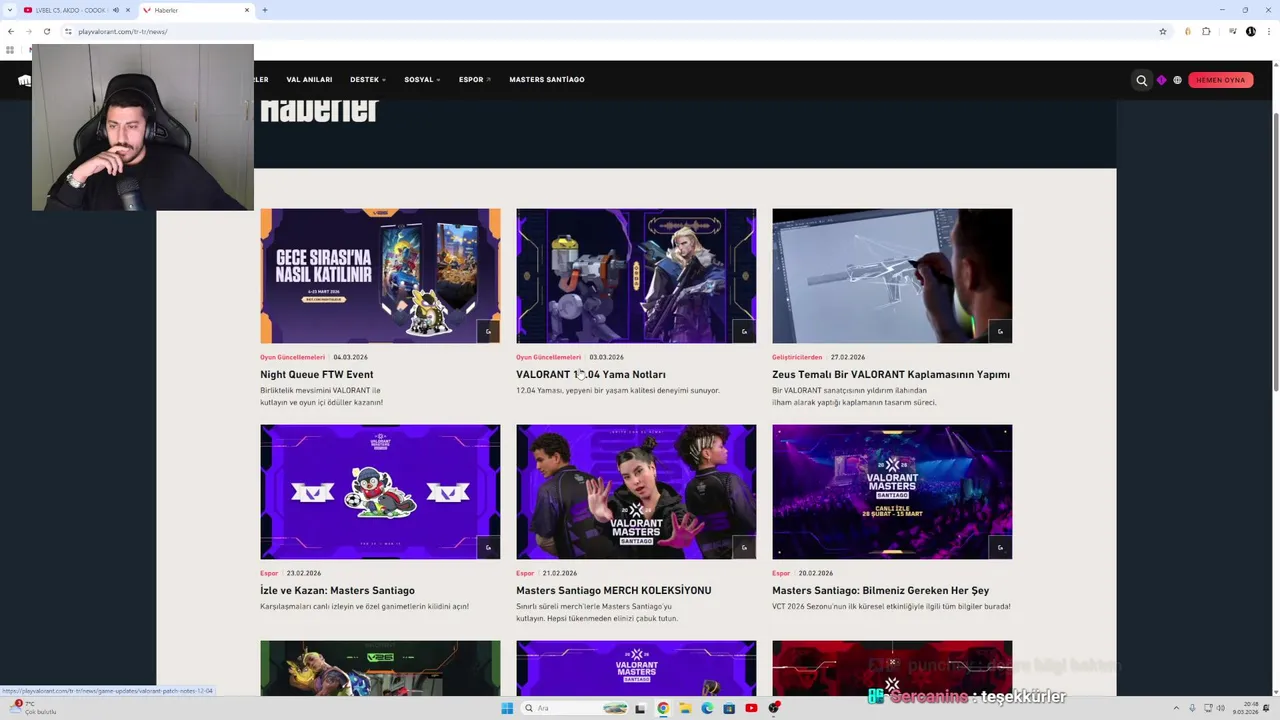Open File Explorer from the taskbar

pos(685,708)
